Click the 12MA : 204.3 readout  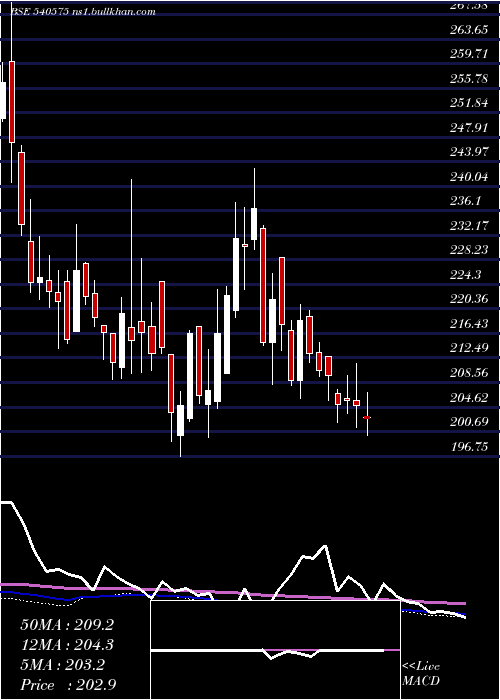(x=67, y=645)
